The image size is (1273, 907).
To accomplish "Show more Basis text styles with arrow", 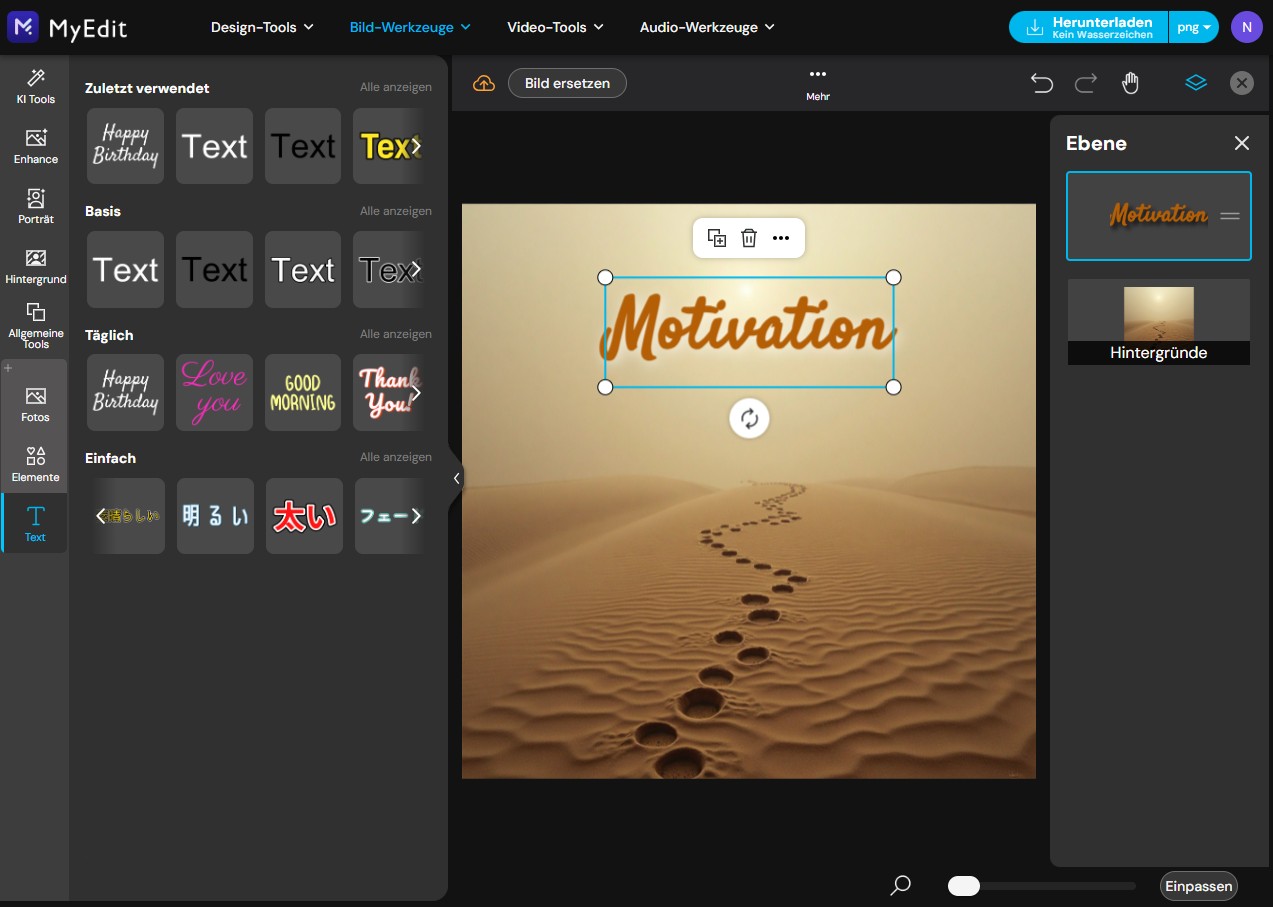I will 417,269.
